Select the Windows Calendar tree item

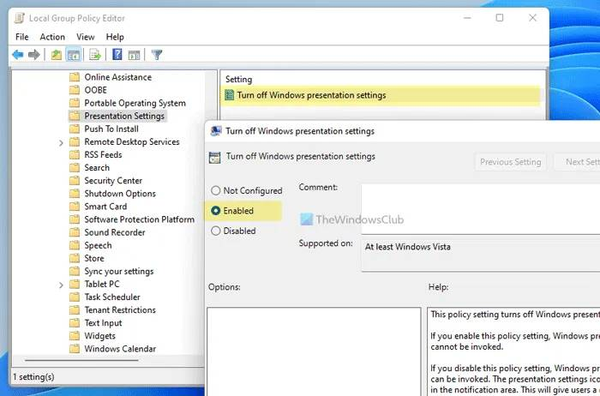120,349
